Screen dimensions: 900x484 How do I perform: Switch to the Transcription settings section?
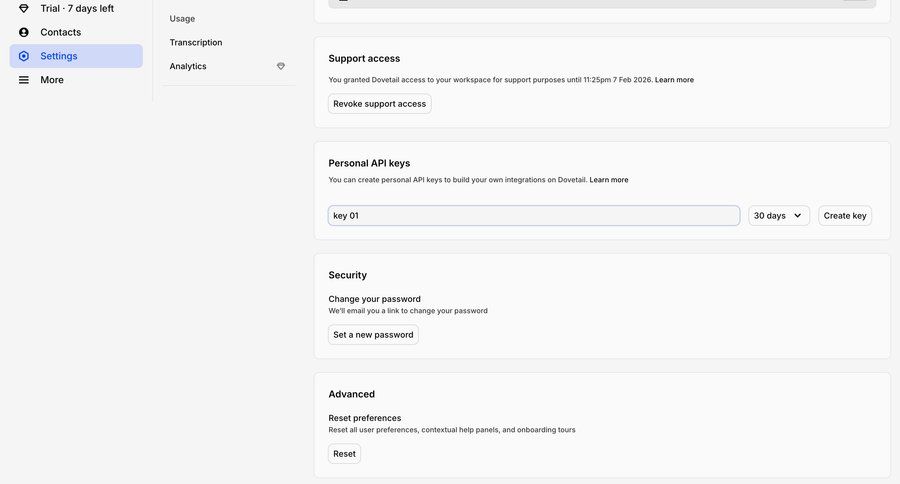(196, 42)
